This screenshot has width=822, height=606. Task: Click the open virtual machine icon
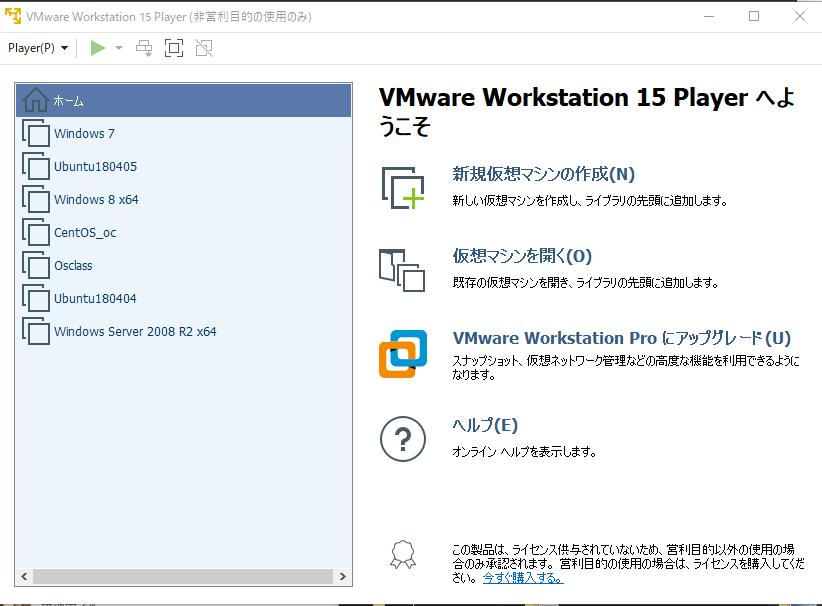pyautogui.click(x=402, y=270)
